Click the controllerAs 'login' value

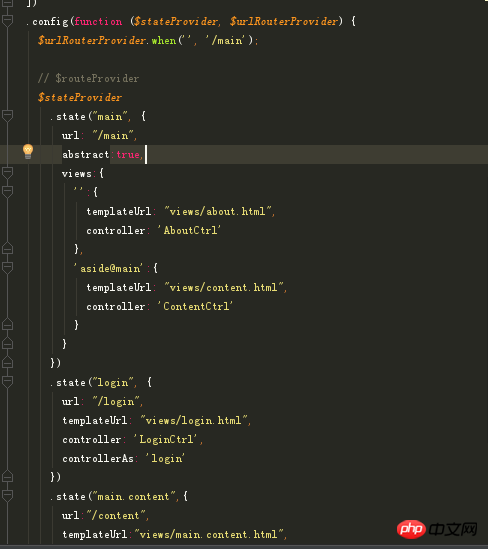click(165, 458)
